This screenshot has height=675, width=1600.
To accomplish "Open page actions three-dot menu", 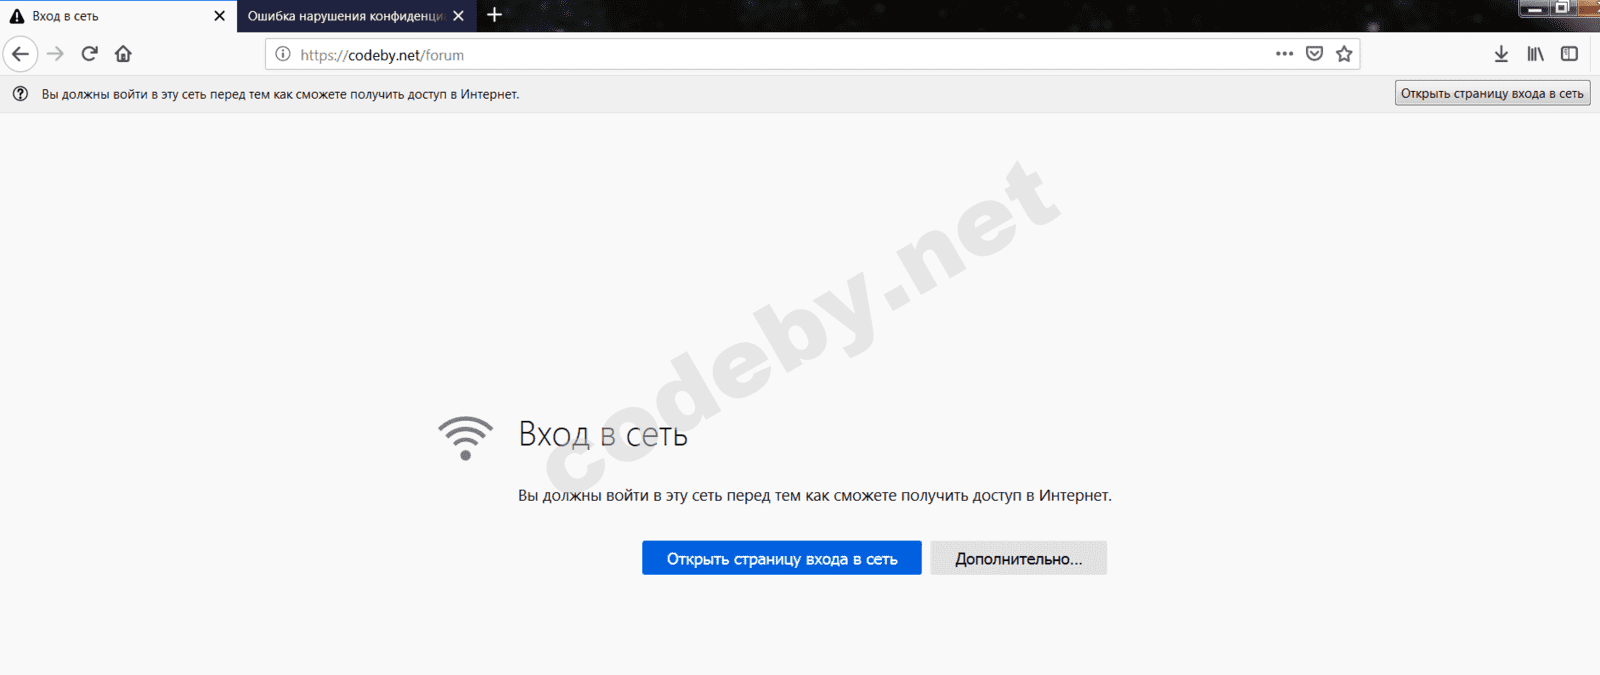I will [1285, 54].
